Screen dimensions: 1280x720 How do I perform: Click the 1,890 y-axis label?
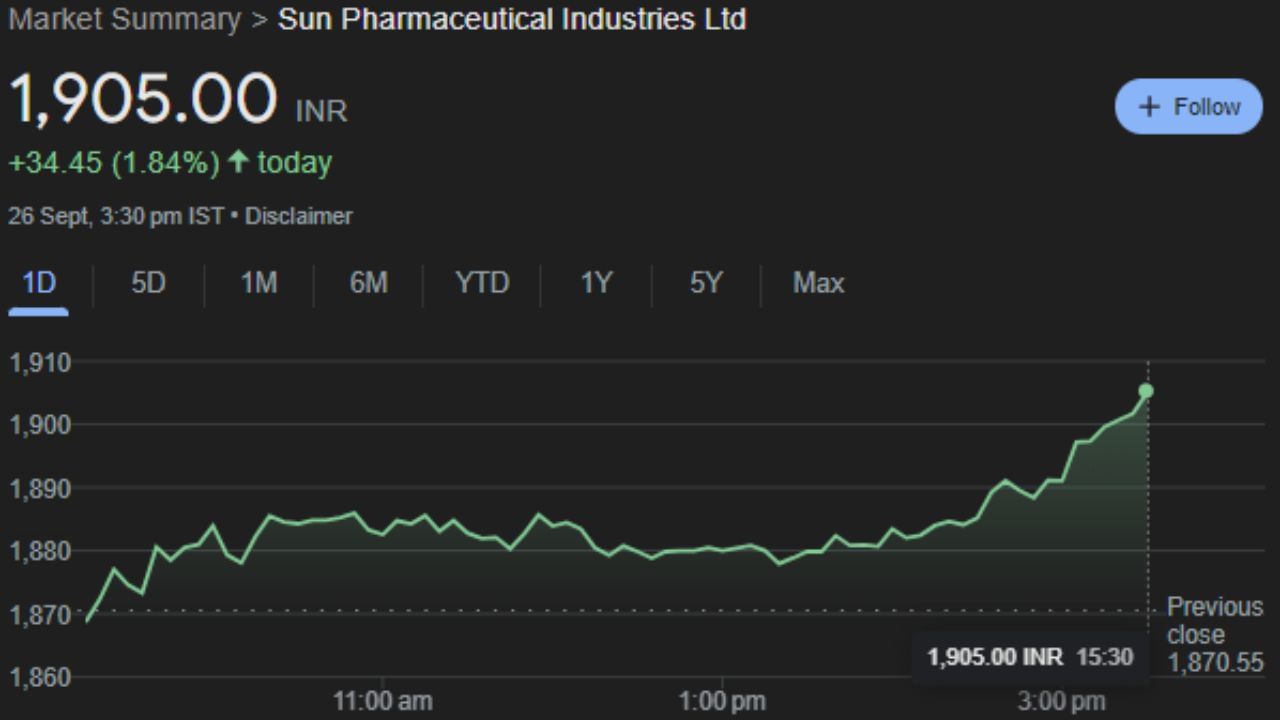(x=40, y=488)
